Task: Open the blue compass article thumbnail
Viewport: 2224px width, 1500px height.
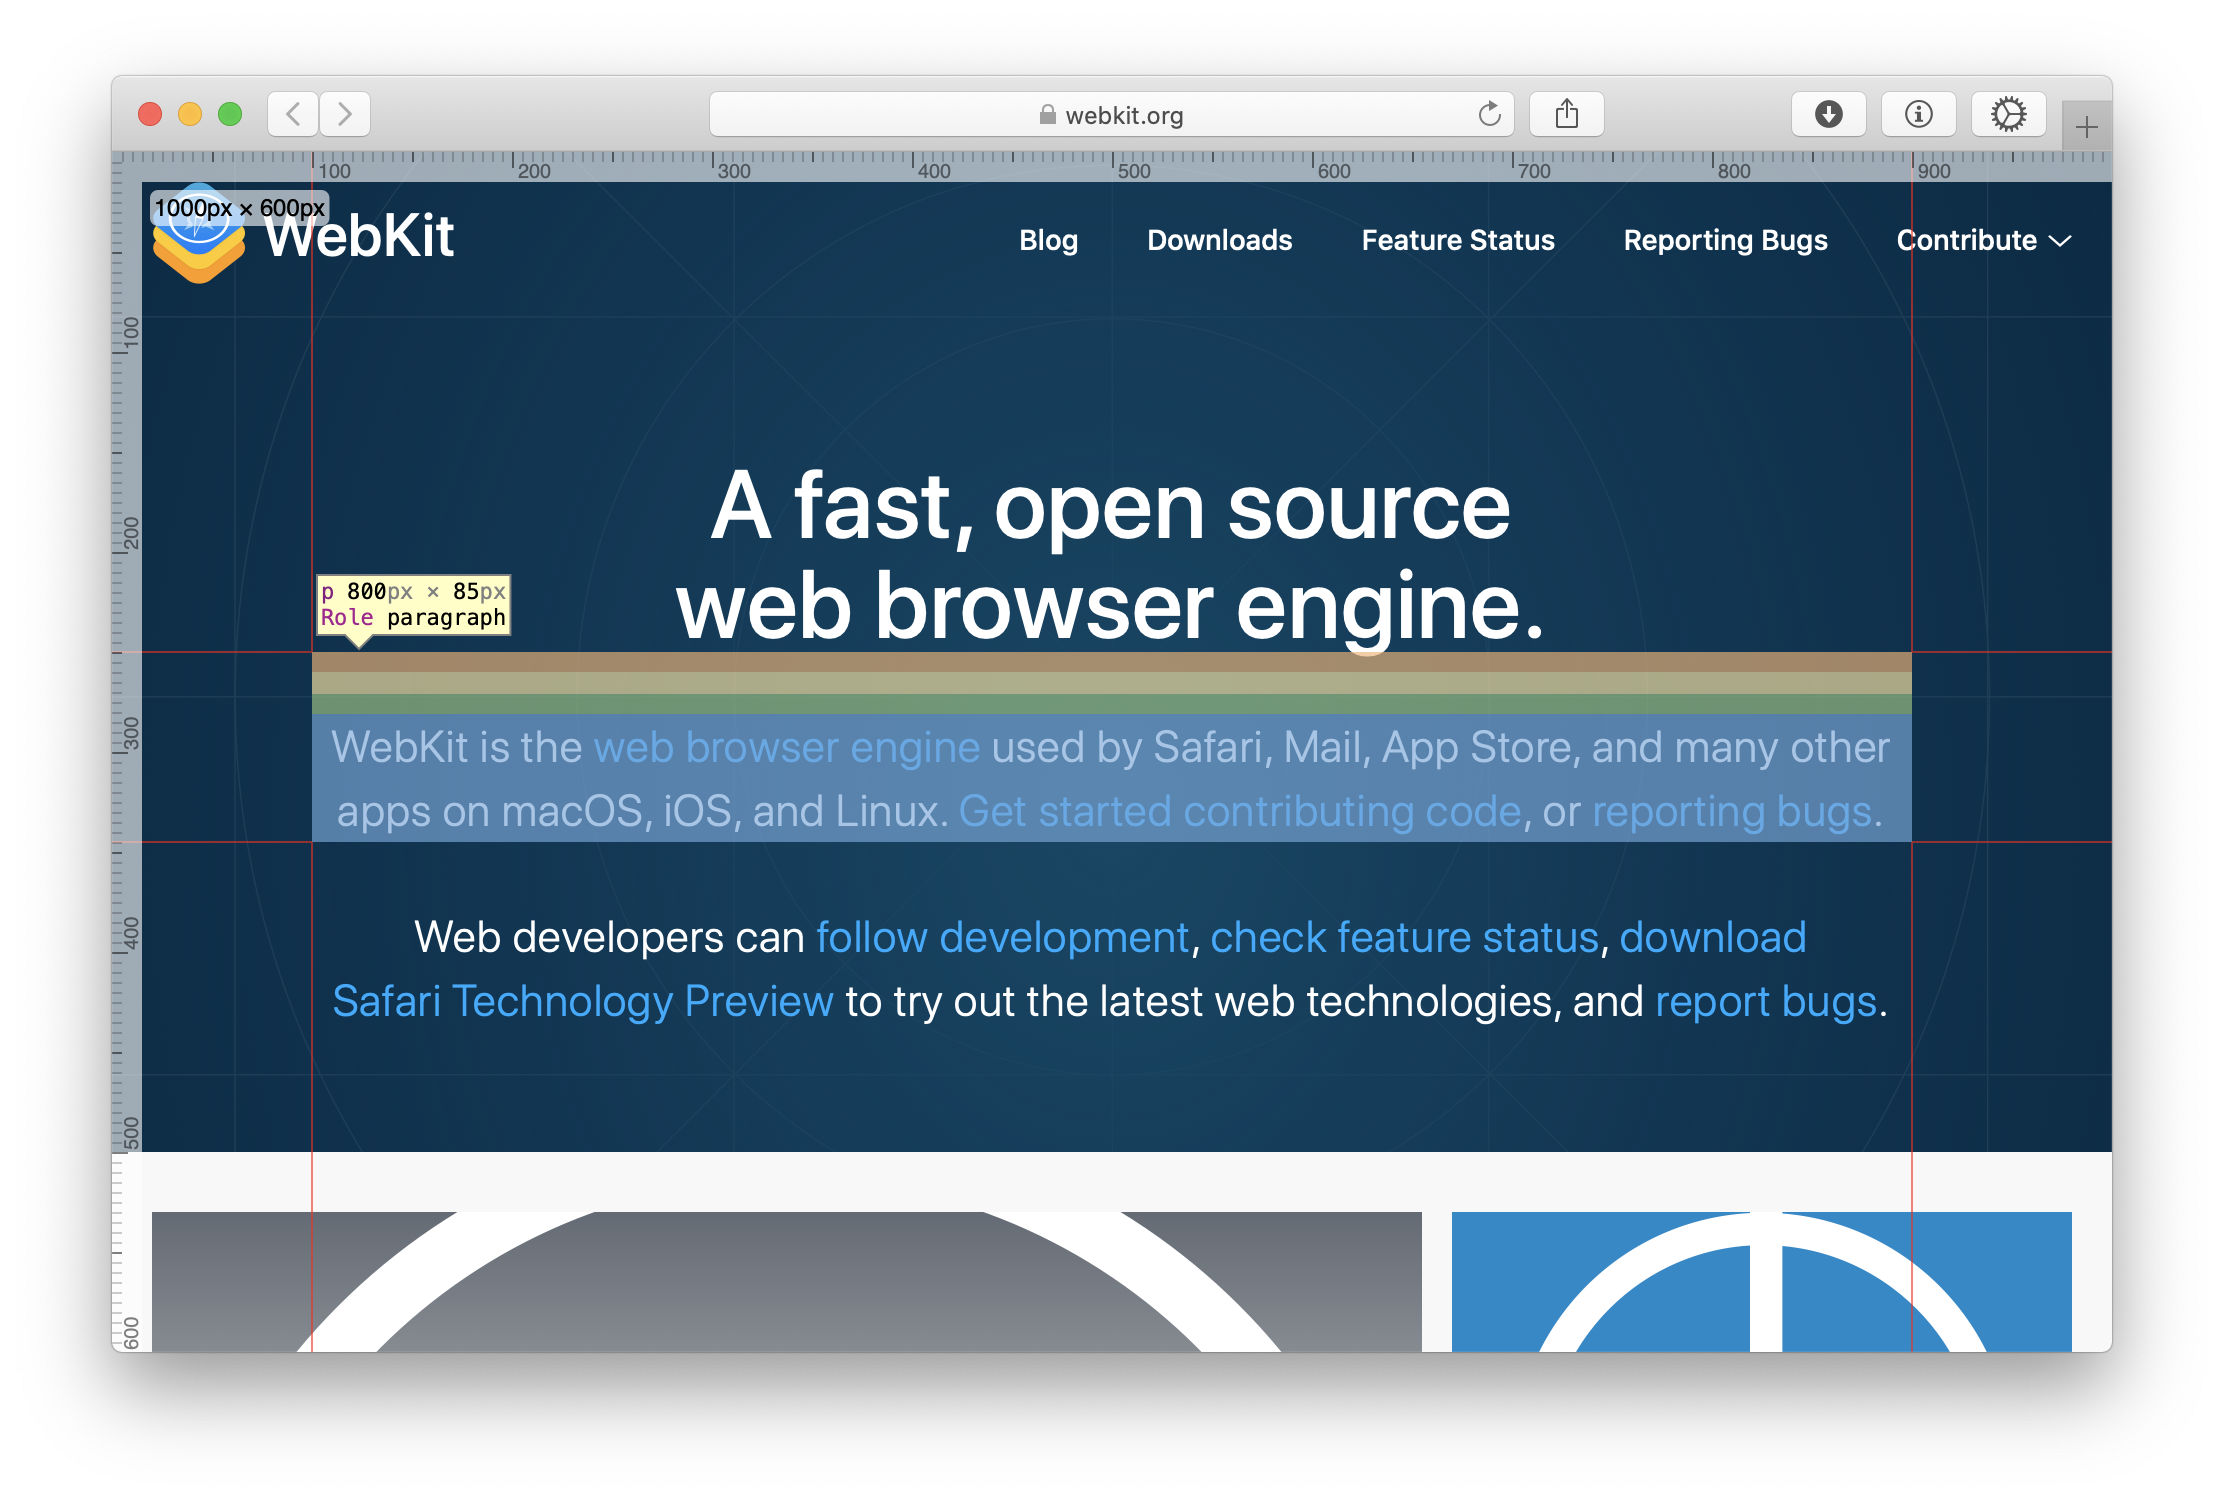Action: click(1760, 1282)
